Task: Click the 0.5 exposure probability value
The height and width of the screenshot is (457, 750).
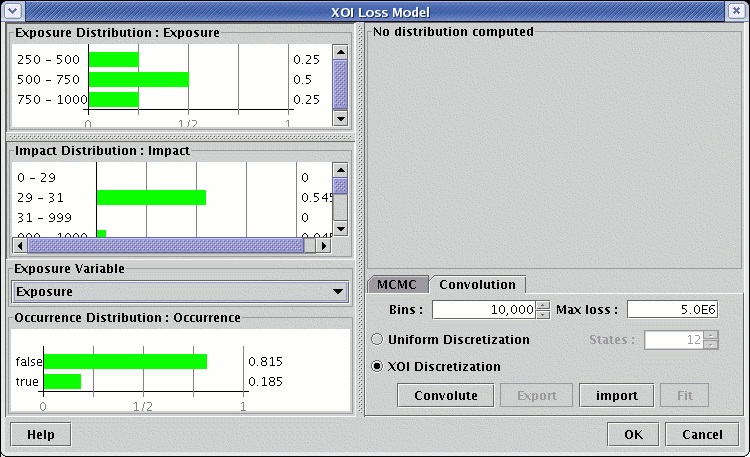Action: (302, 79)
